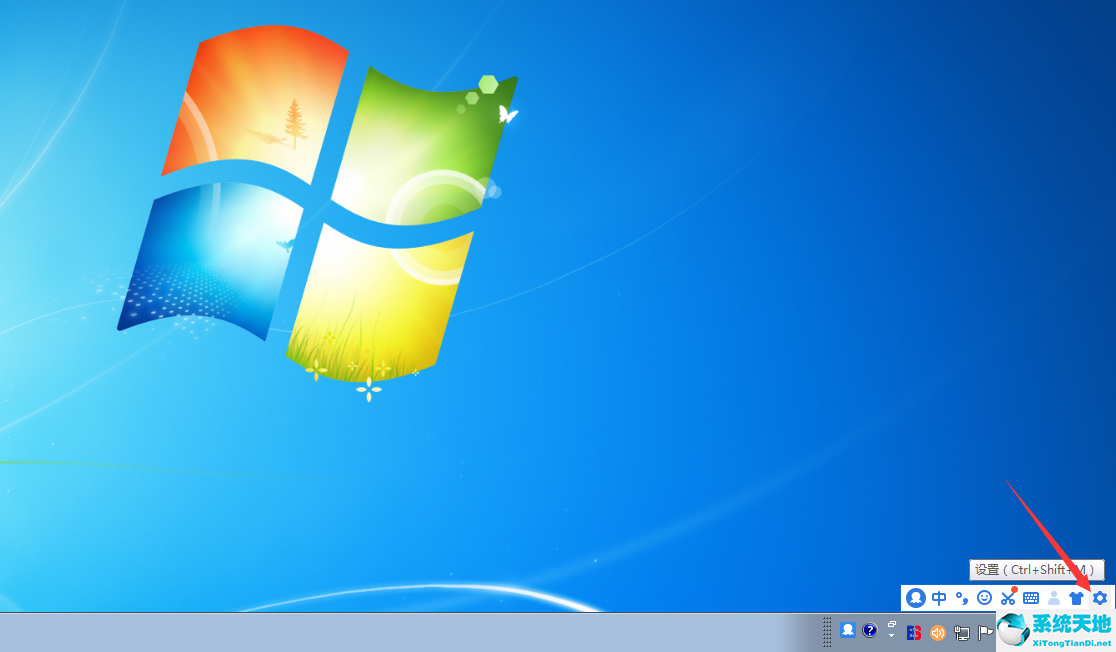Click the faded user account icon on the IME toolbar
Viewport: 1116px width, 652px height.
tap(1054, 598)
